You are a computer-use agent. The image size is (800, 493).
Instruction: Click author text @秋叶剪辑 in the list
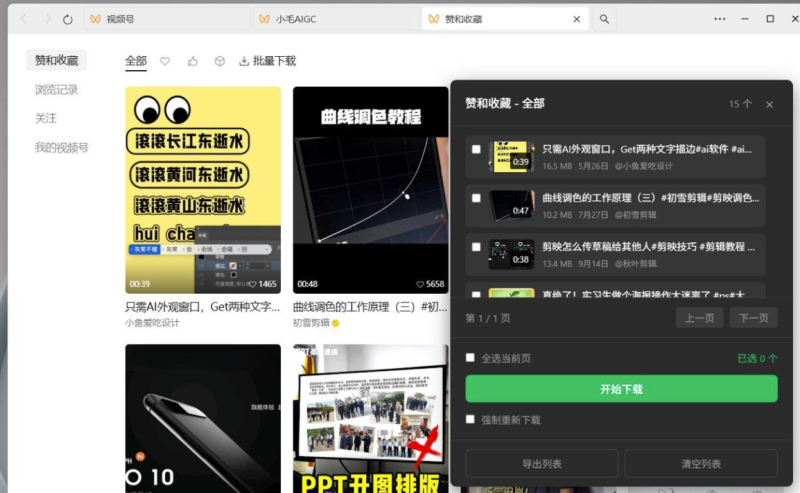636,264
